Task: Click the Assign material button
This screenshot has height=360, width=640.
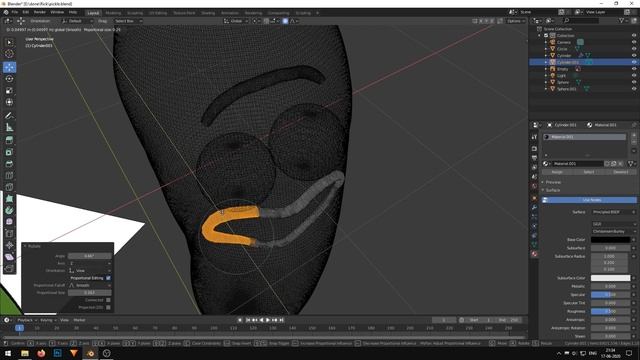Action: pos(557,172)
